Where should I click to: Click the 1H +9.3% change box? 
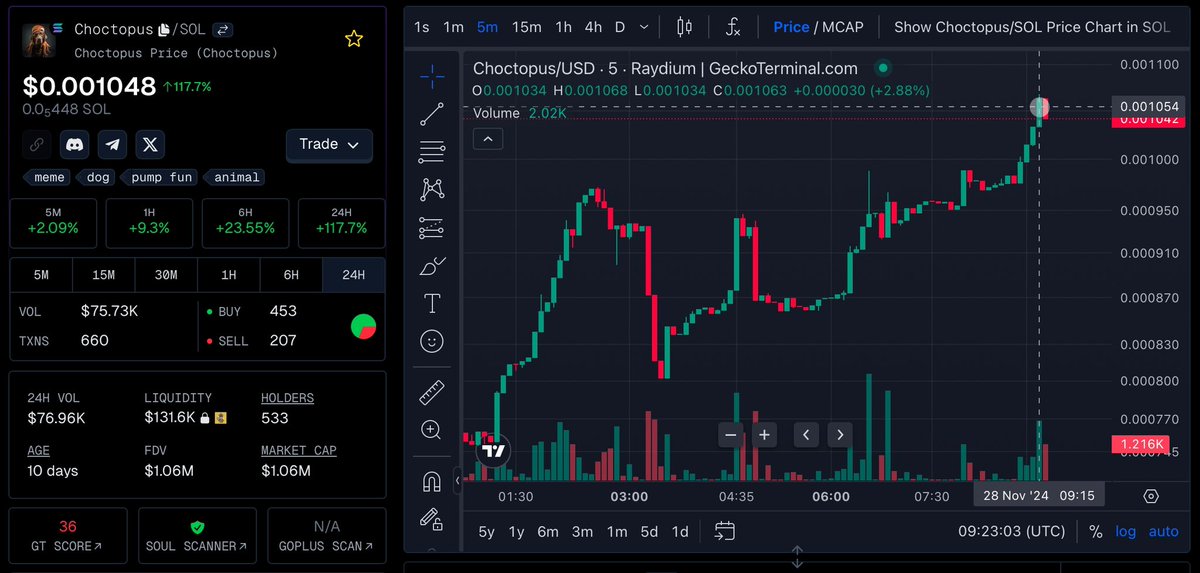pos(149,223)
